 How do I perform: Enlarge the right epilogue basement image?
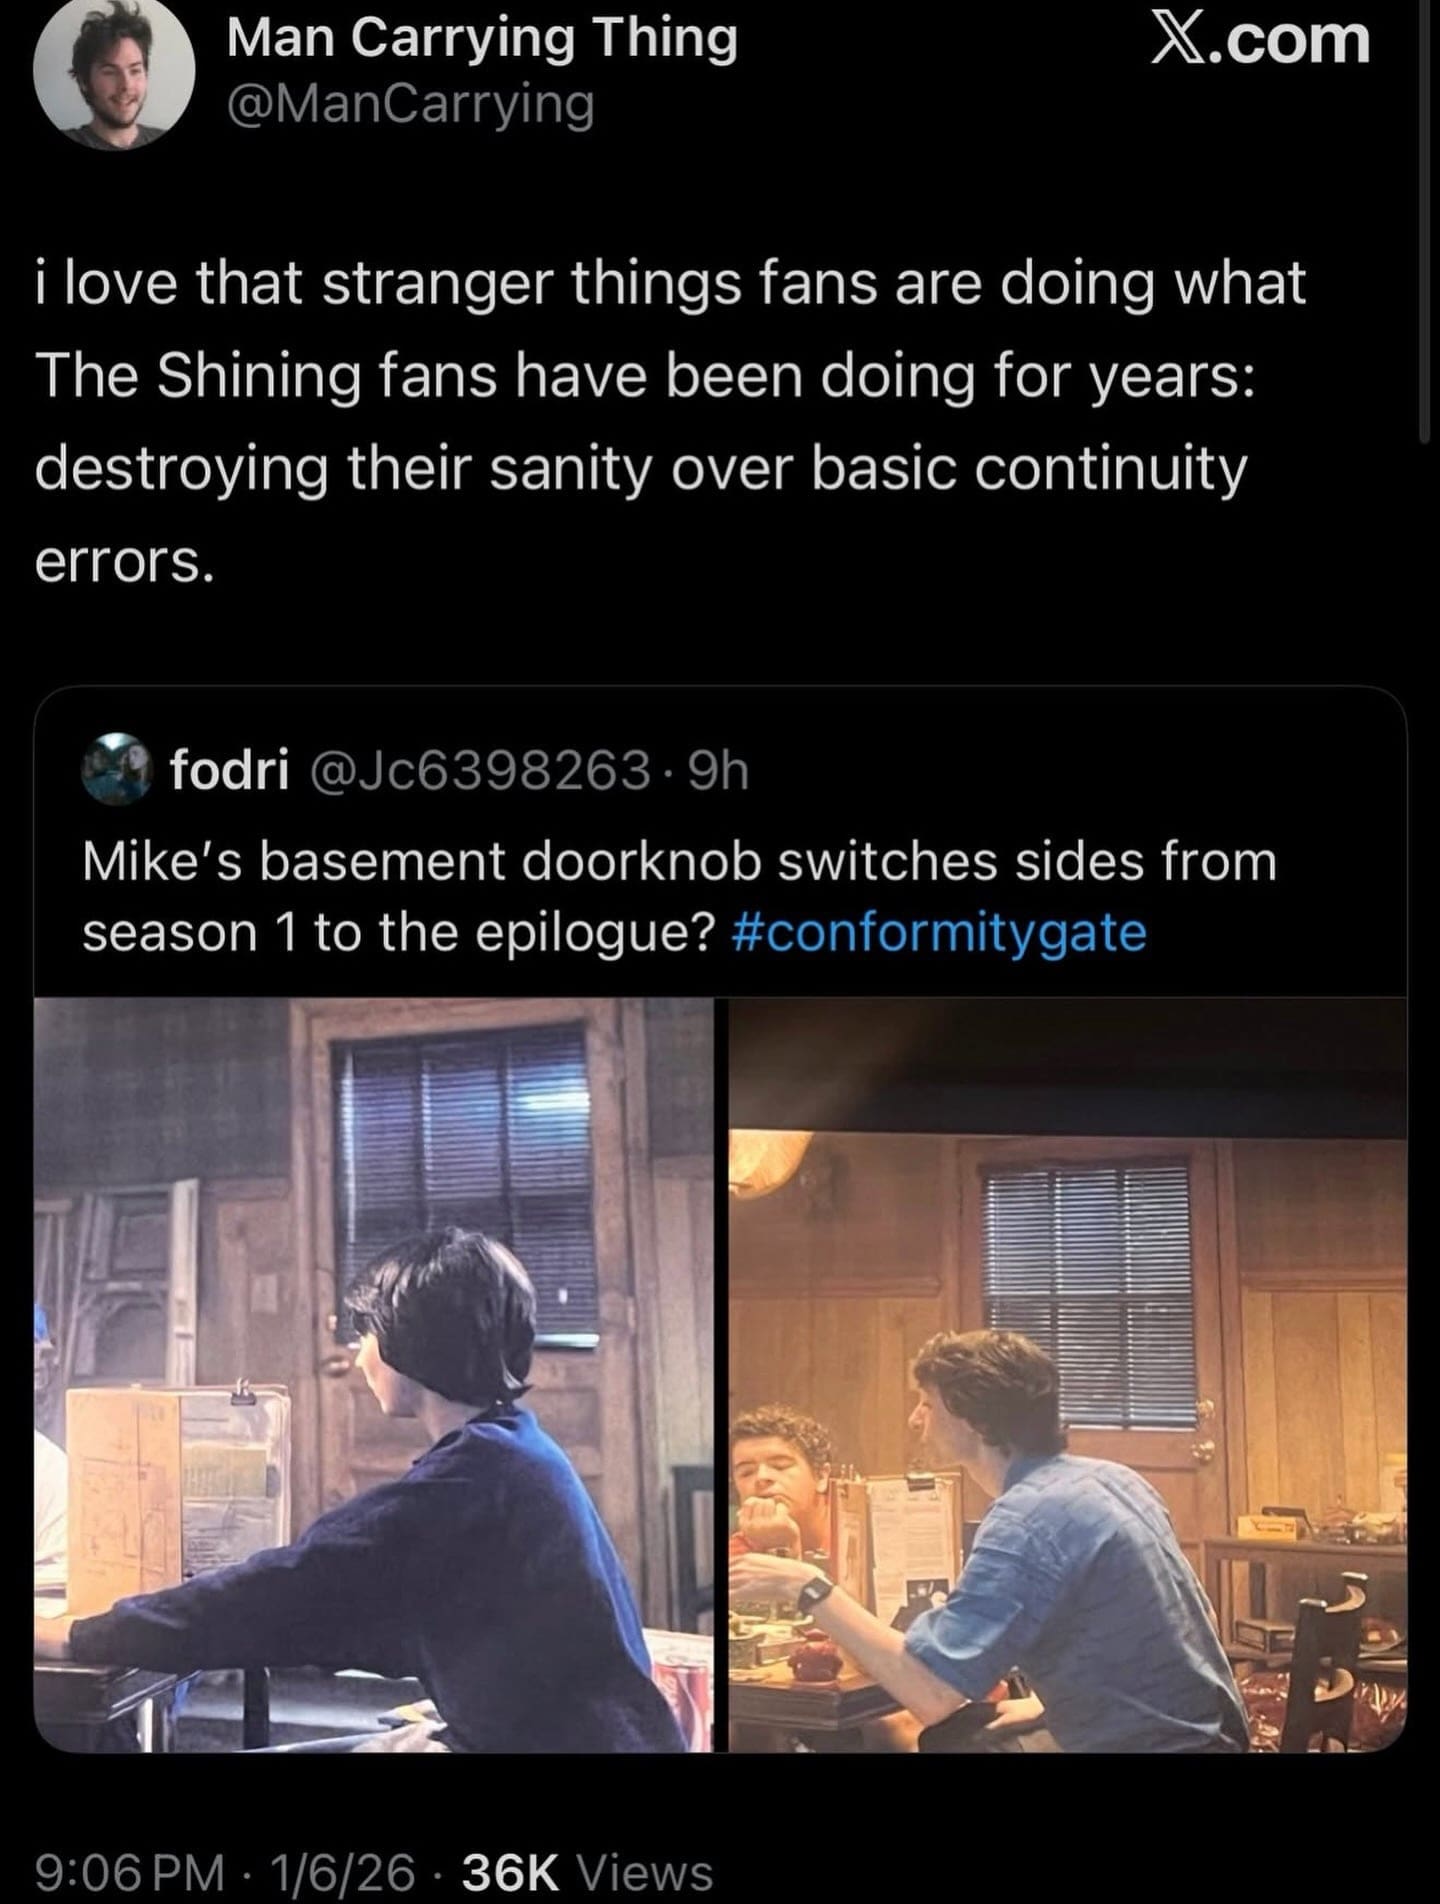(1067, 1374)
